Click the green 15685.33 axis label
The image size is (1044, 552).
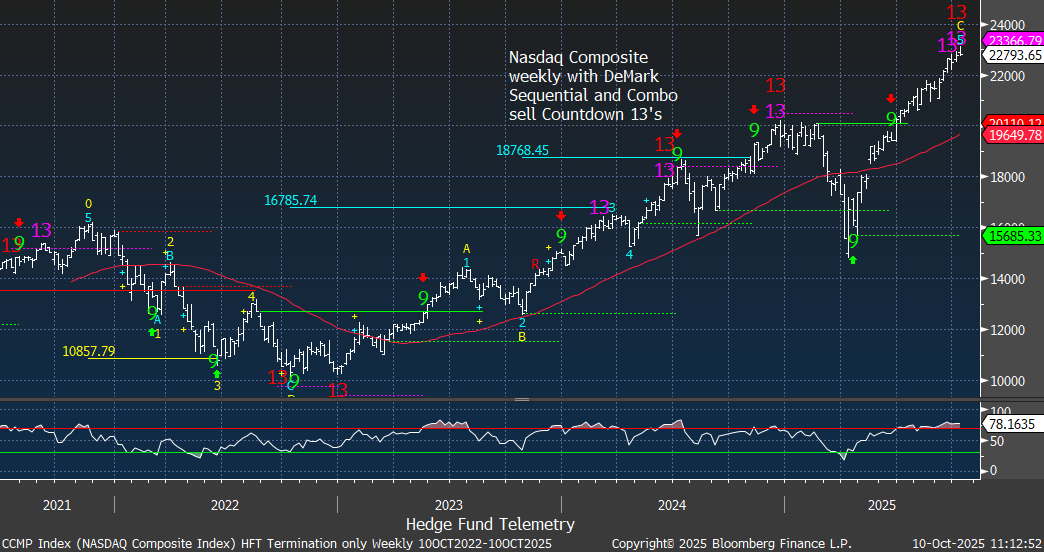coord(1014,236)
